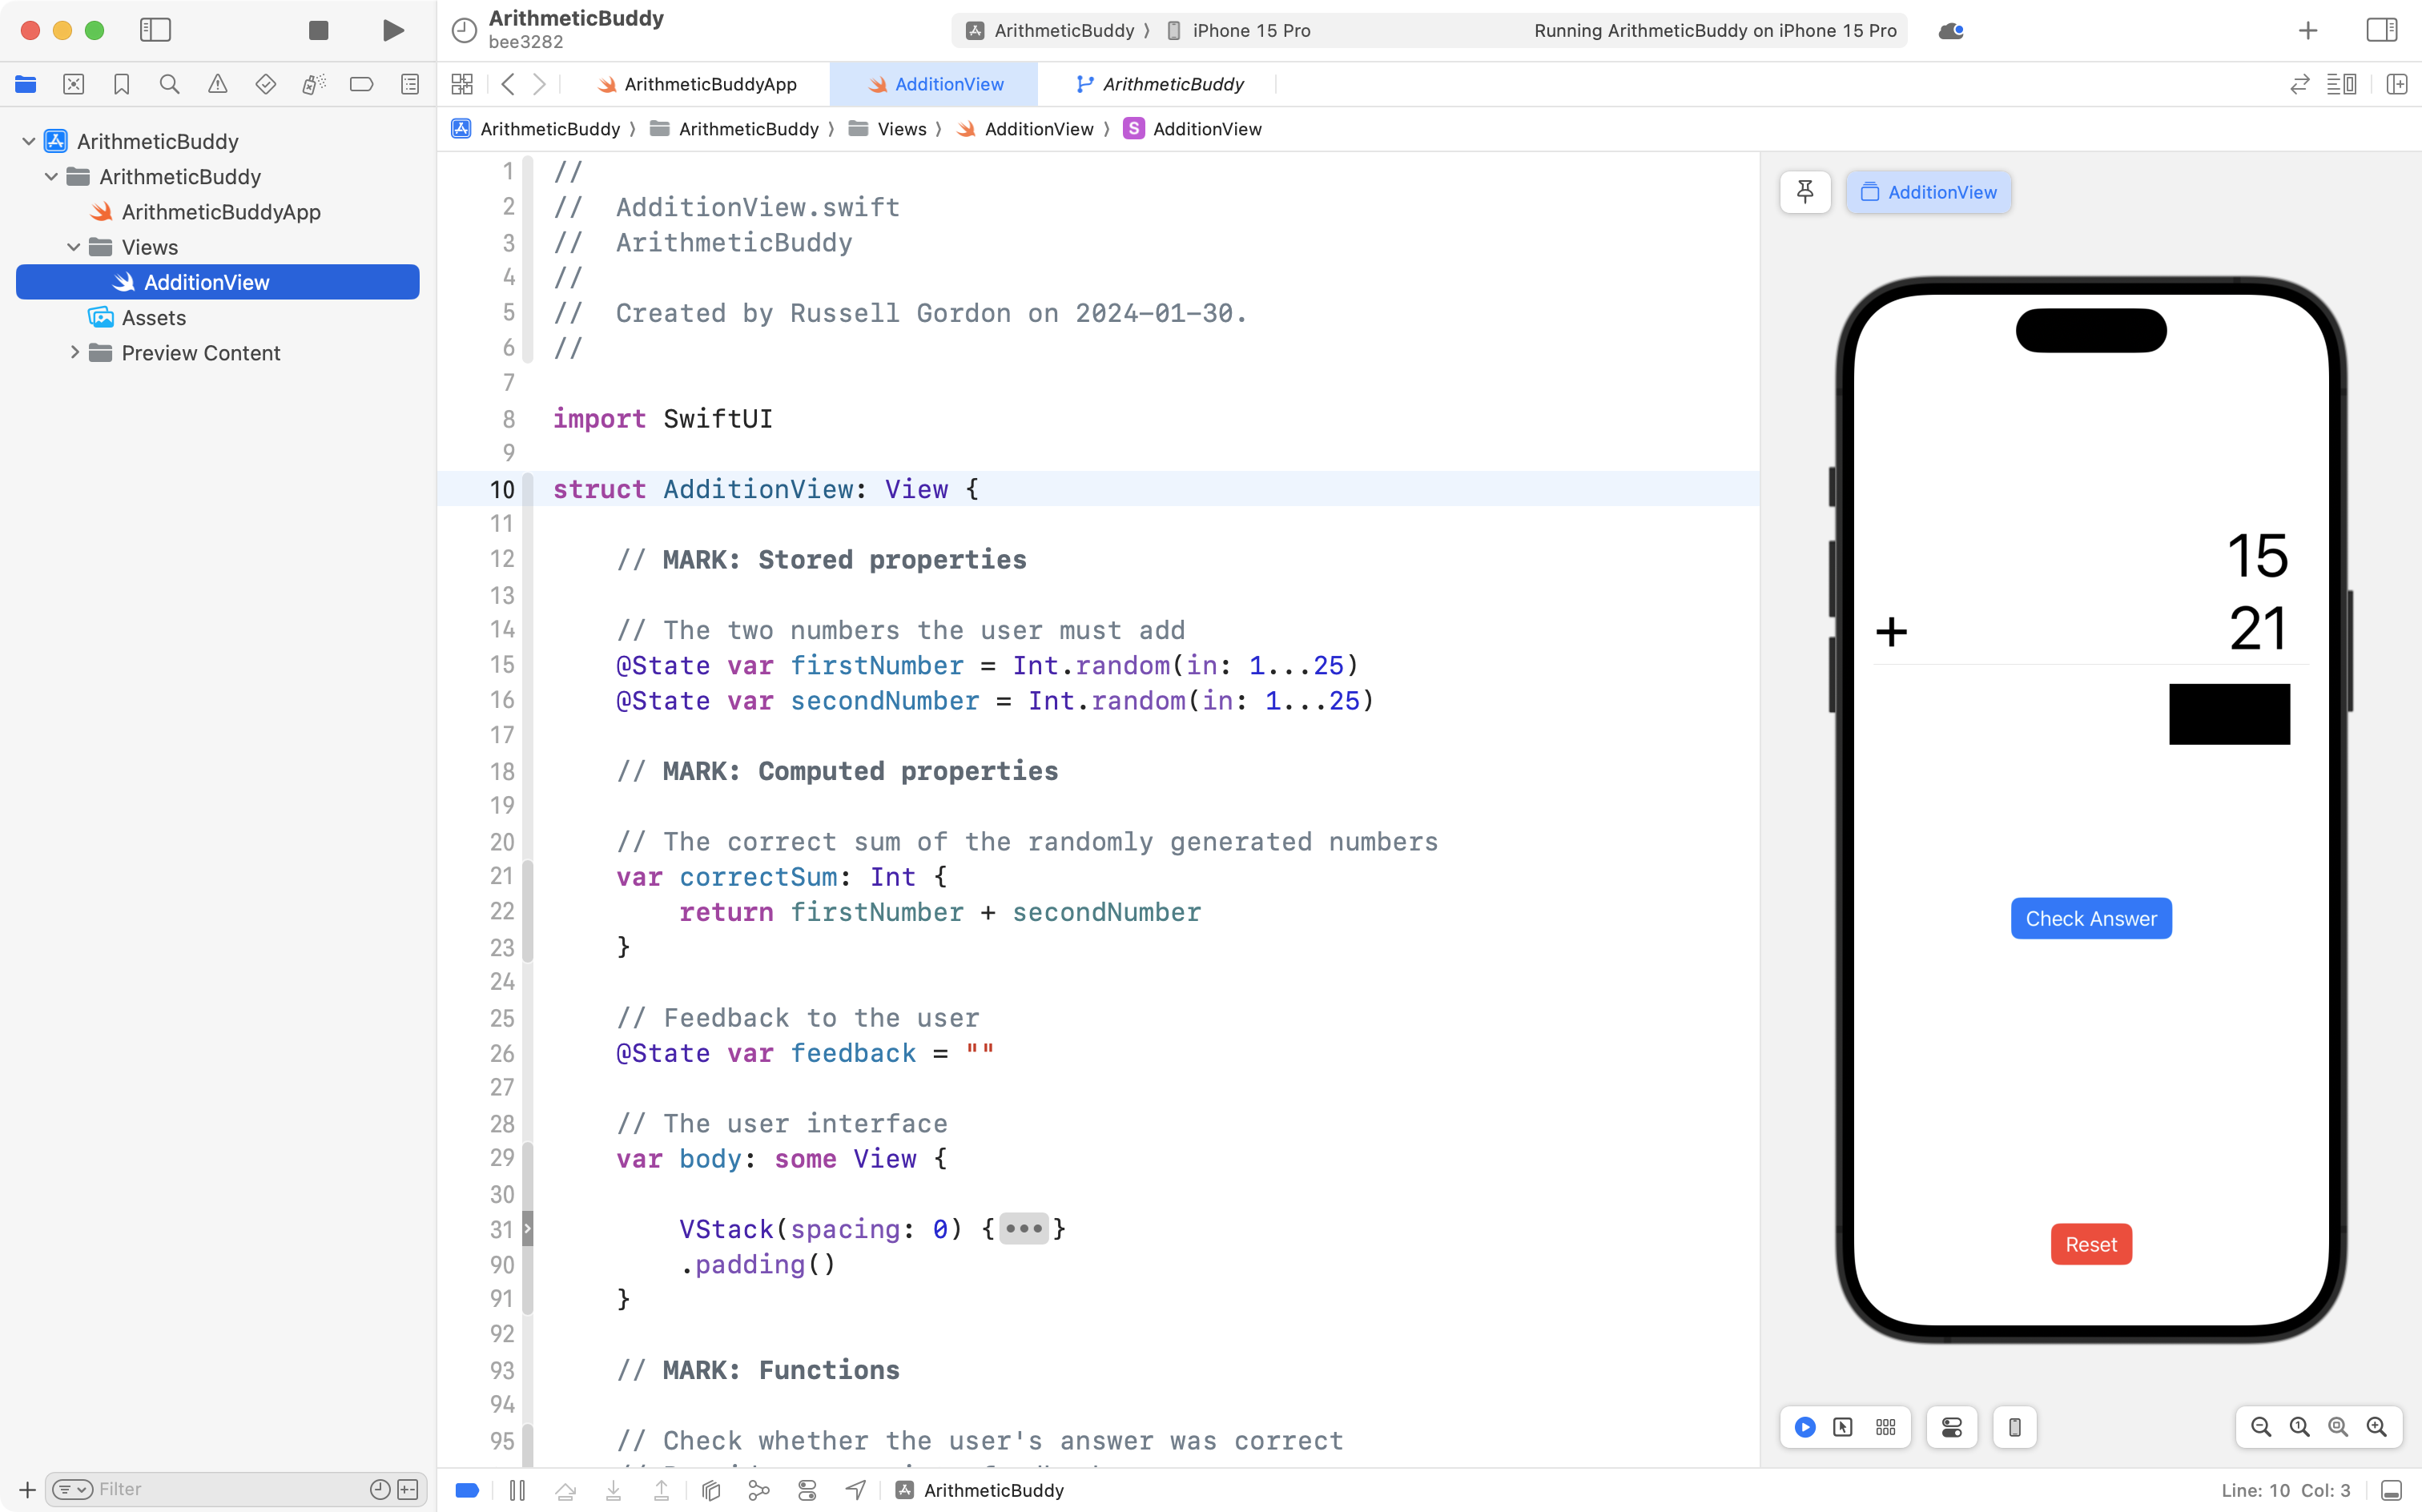
Task: Open the Bookmark navigator
Action: [x=122, y=84]
